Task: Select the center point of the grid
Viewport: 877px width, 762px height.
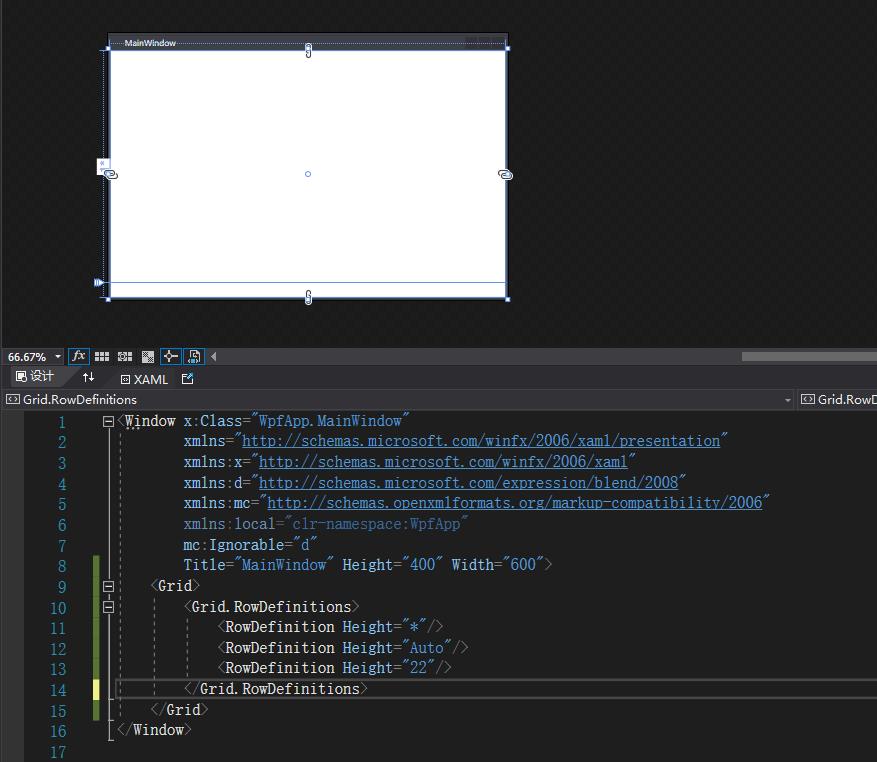Action: (308, 174)
